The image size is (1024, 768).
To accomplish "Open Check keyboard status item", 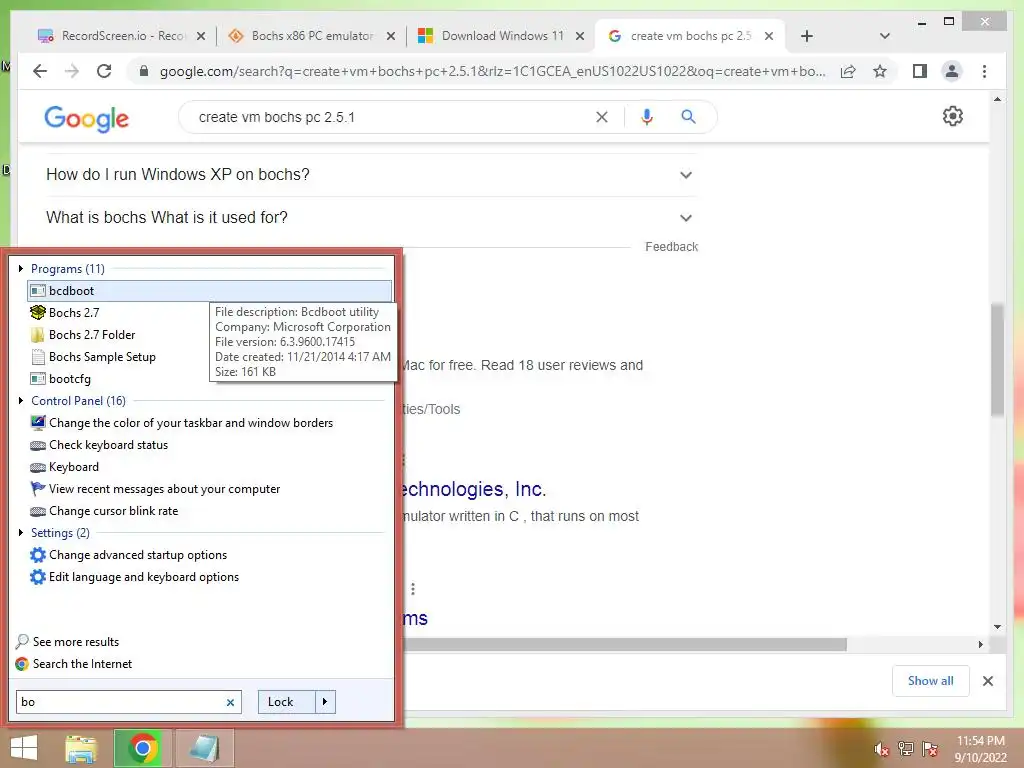I will tap(108, 445).
